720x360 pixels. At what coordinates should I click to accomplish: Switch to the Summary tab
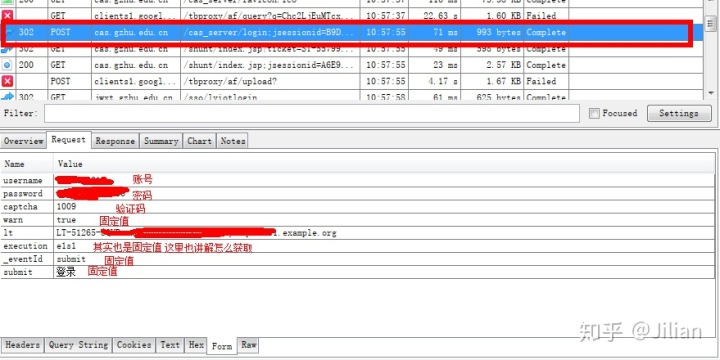coord(161,141)
